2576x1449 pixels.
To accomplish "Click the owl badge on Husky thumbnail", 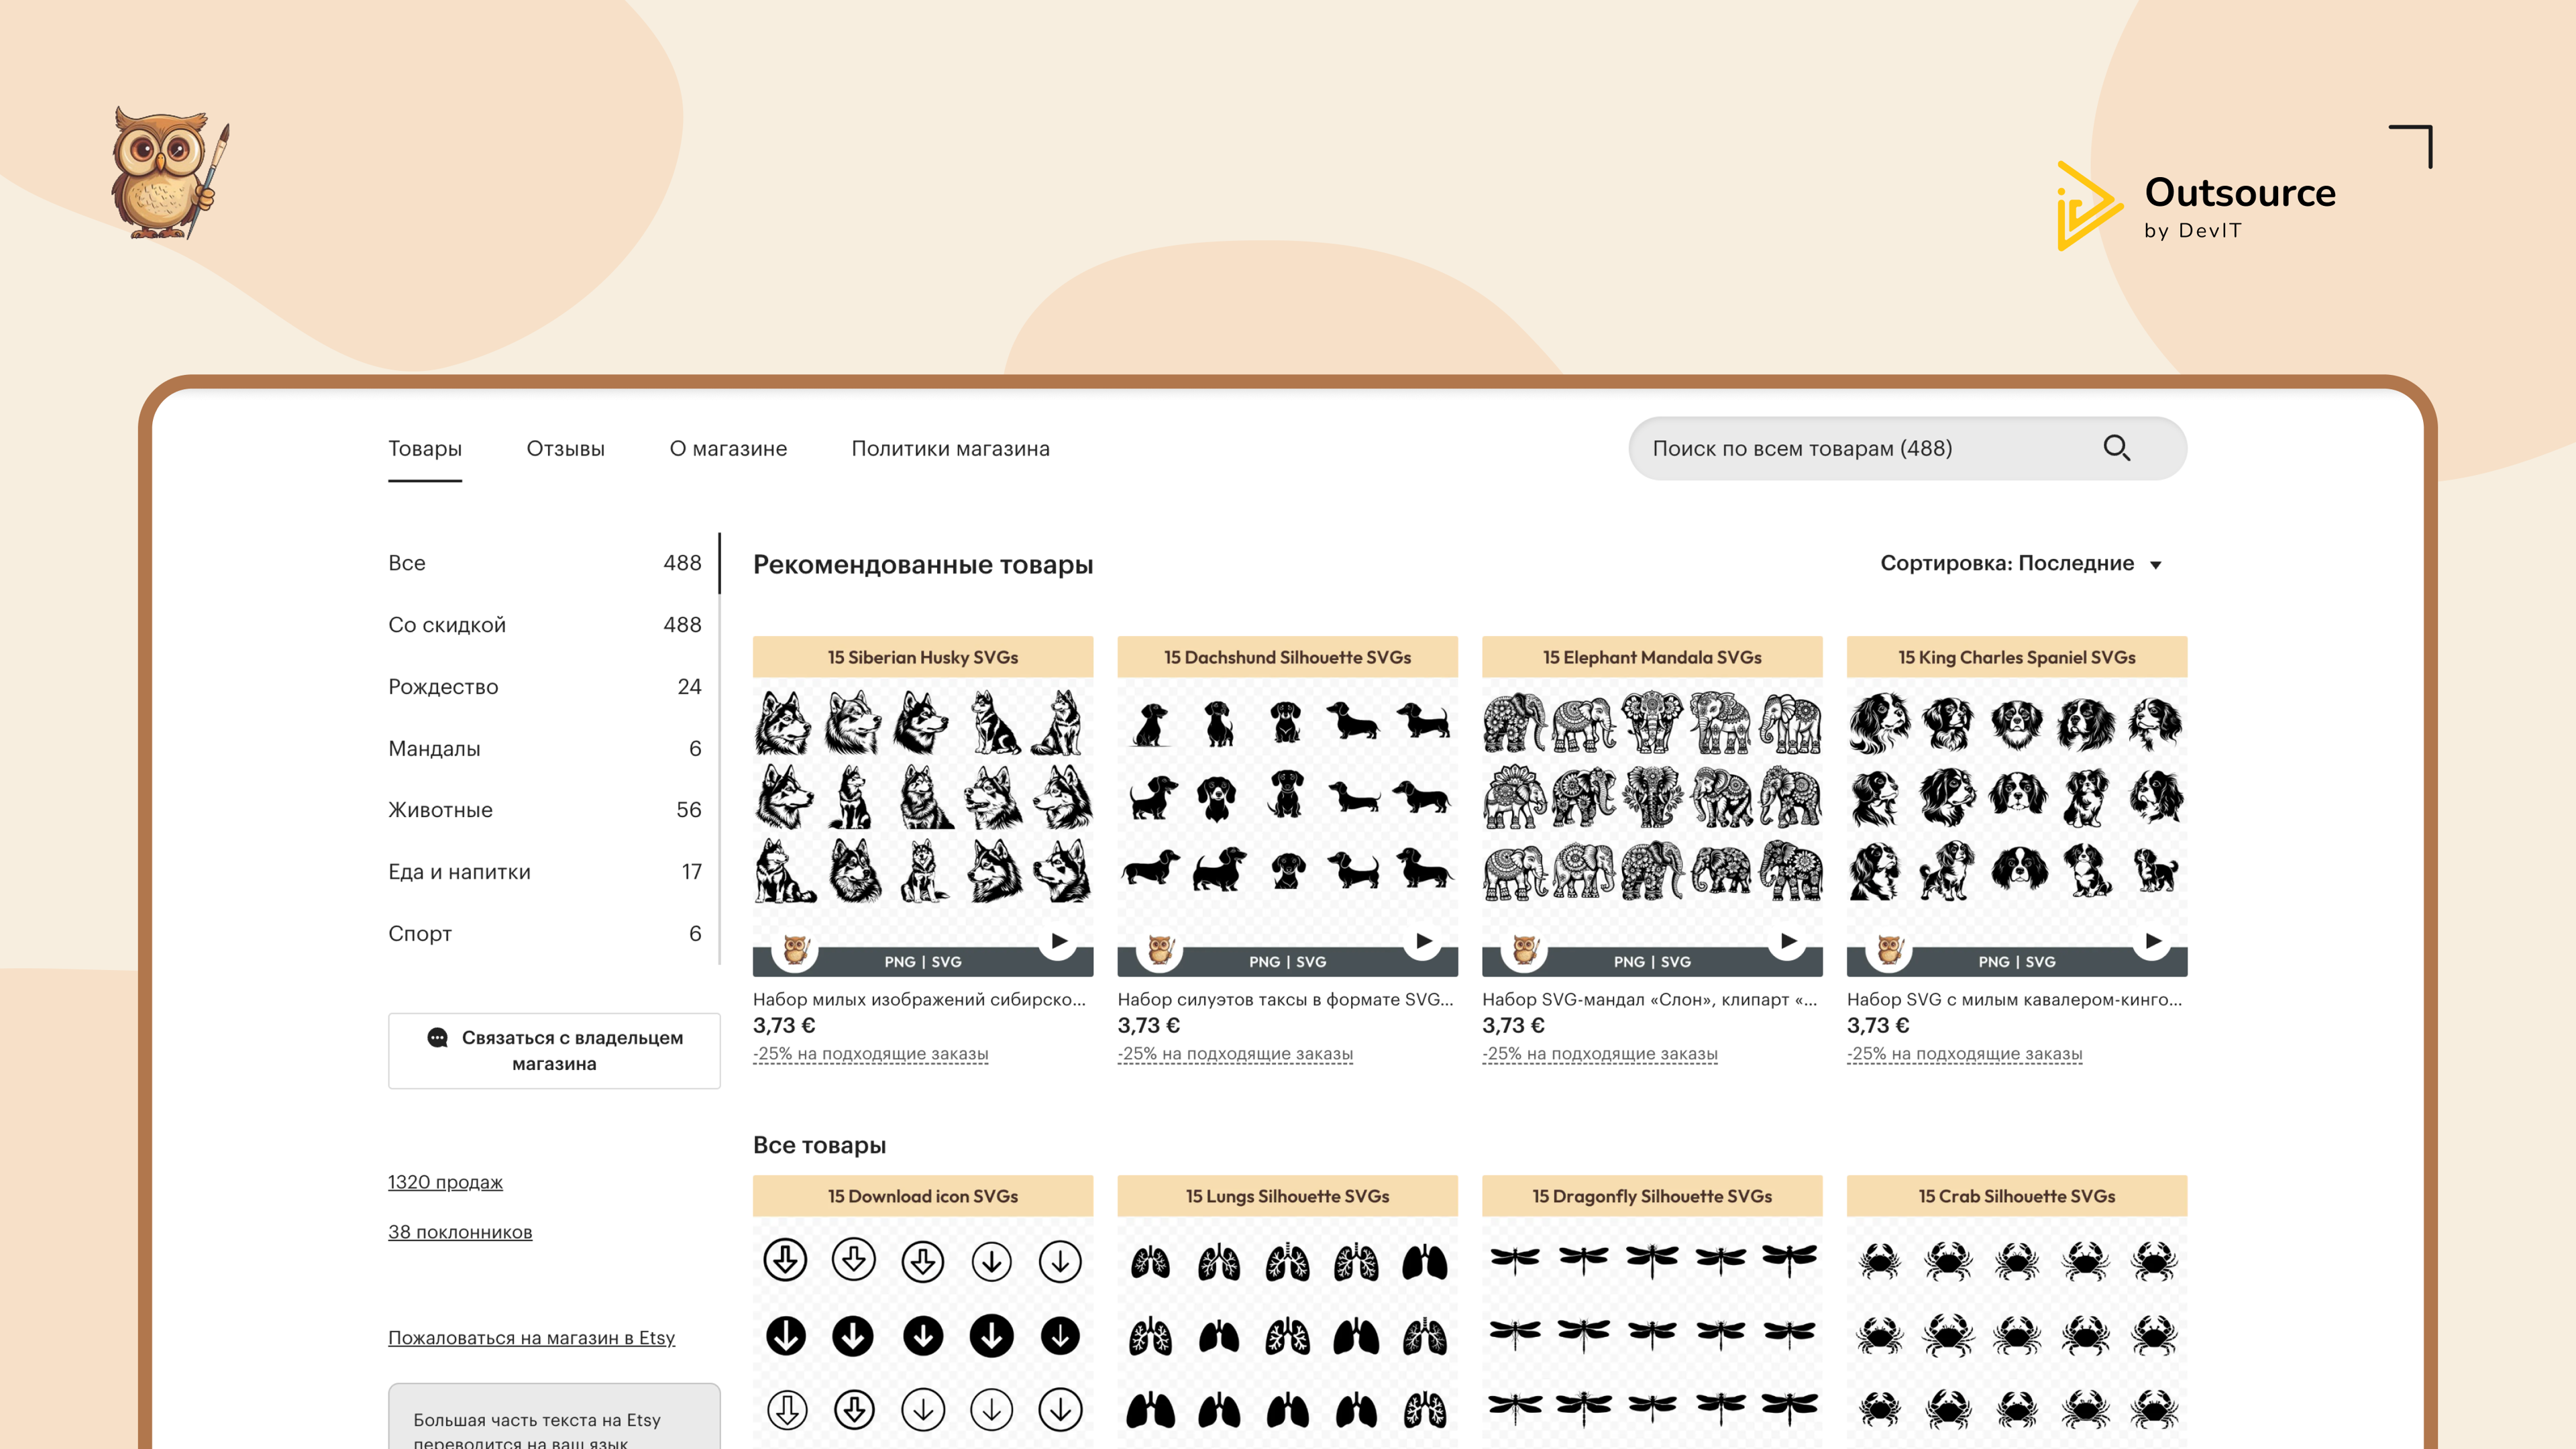I will click(796, 949).
